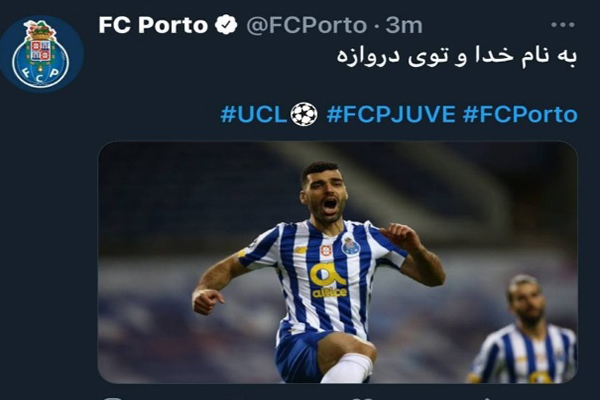Image resolution: width=600 pixels, height=400 pixels.
Task: Click the FC Porto crest on the shirt
Action: [351, 246]
